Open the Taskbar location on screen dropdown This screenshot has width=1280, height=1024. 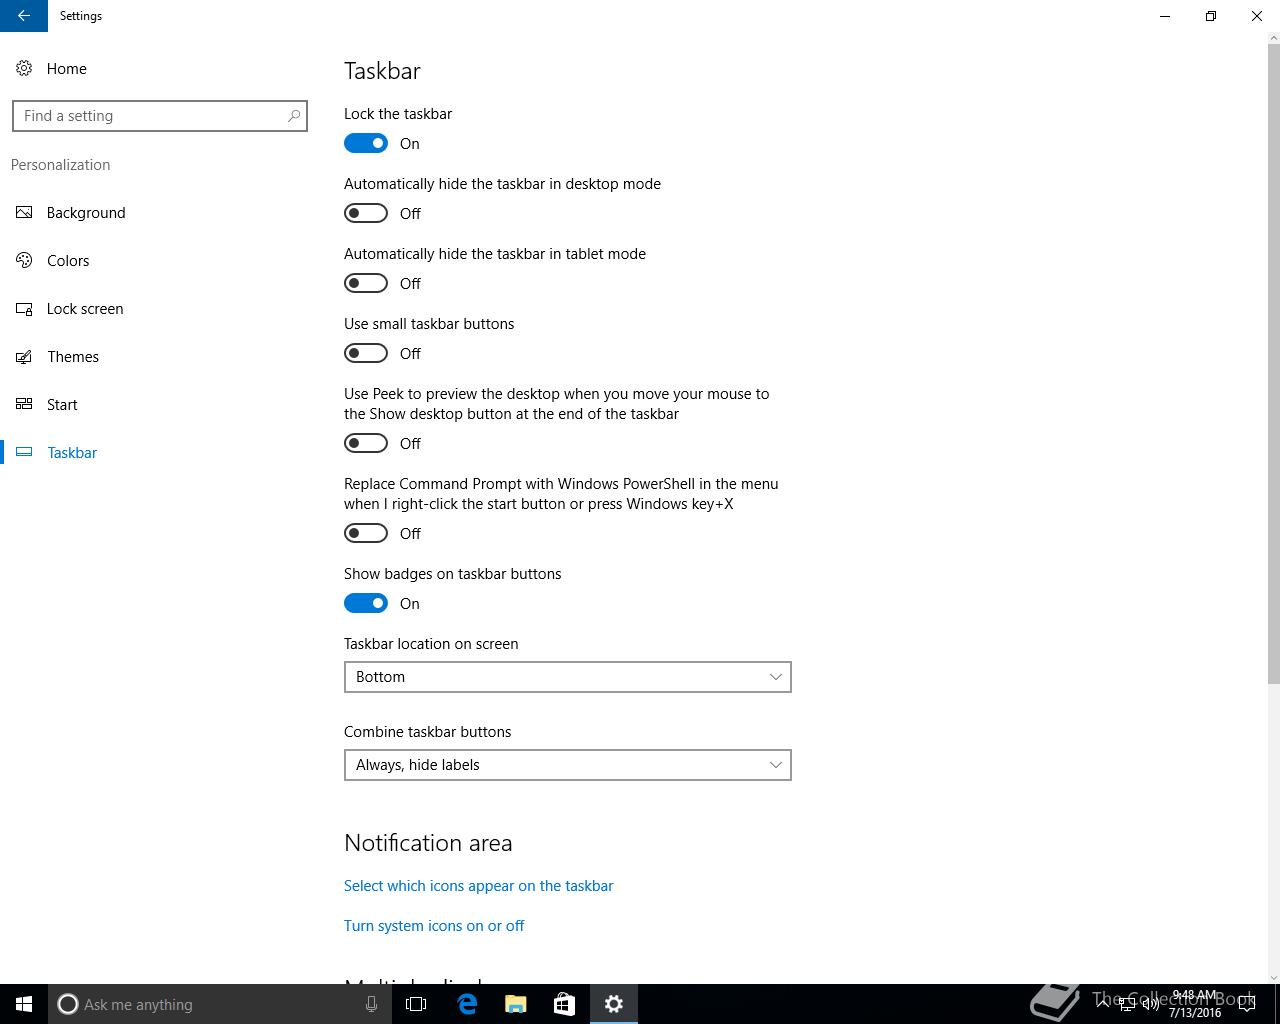568,677
